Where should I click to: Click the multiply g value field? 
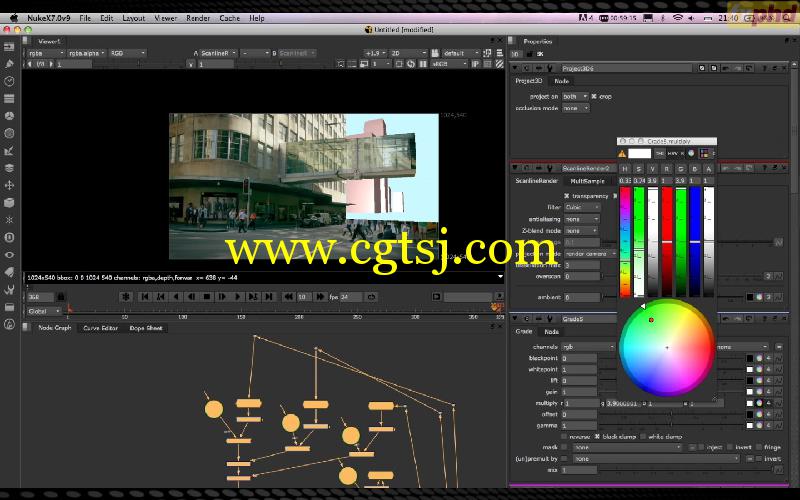[622, 403]
